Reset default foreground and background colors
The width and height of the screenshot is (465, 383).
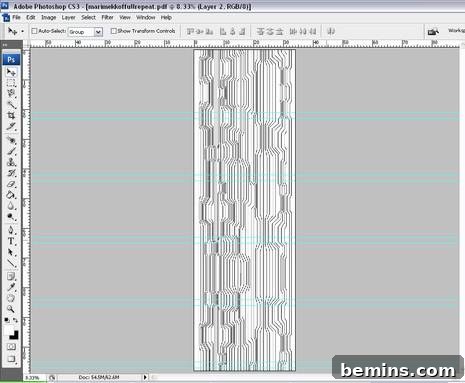tap(7, 320)
